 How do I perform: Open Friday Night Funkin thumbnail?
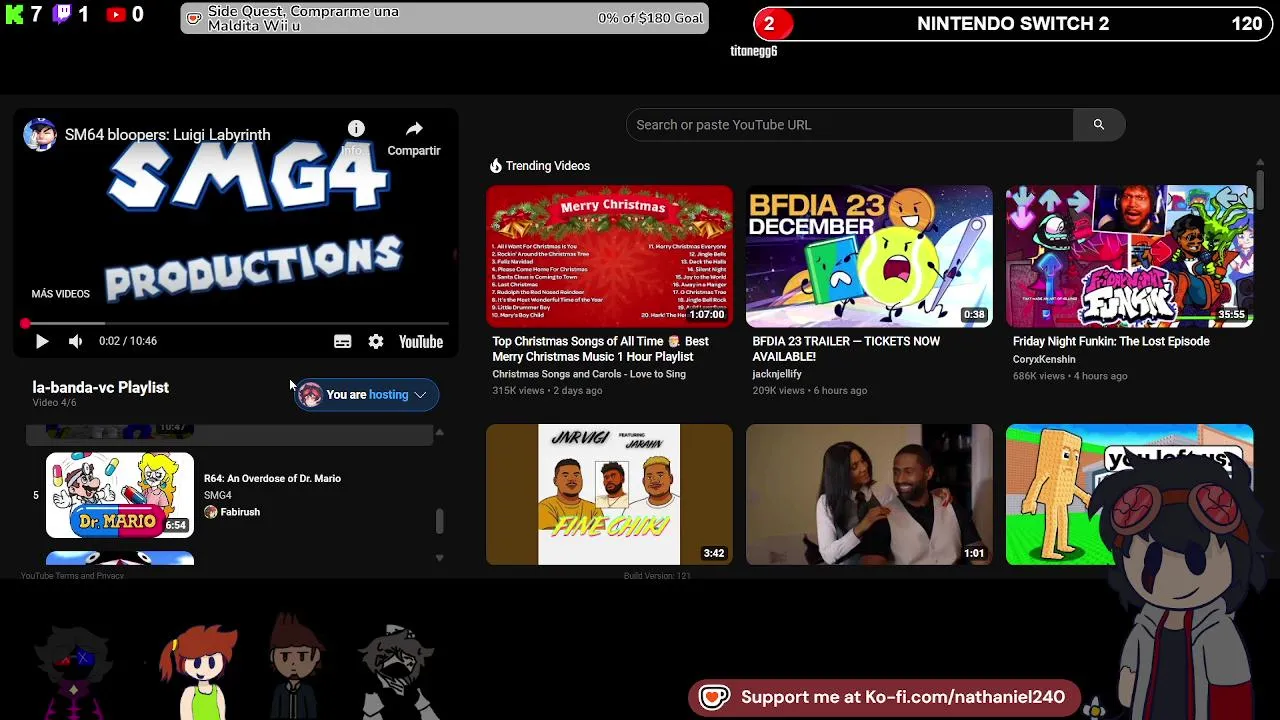1129,256
